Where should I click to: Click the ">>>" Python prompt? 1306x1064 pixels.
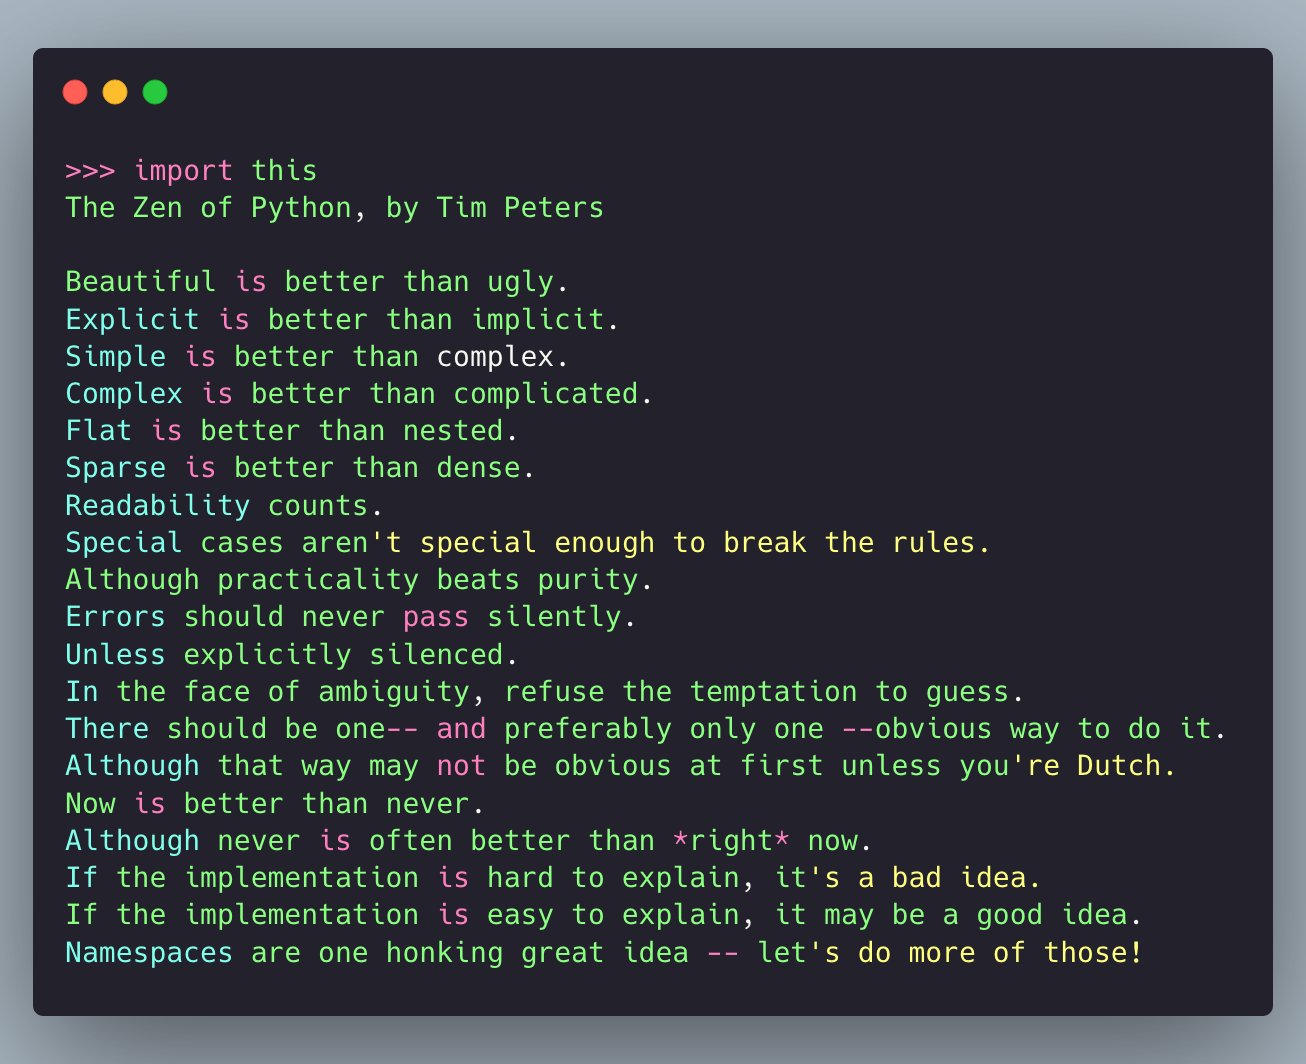pos(91,170)
